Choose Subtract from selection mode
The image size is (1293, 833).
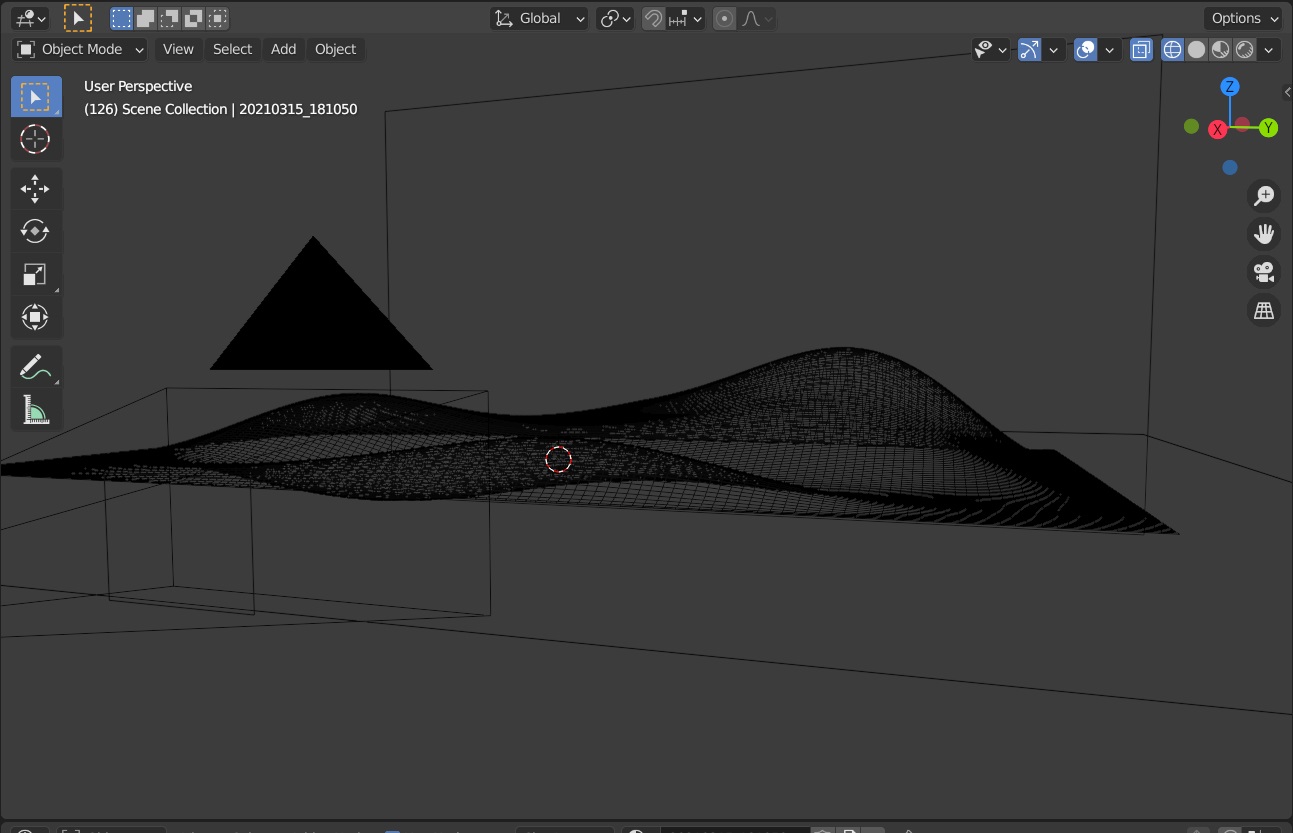click(x=170, y=18)
